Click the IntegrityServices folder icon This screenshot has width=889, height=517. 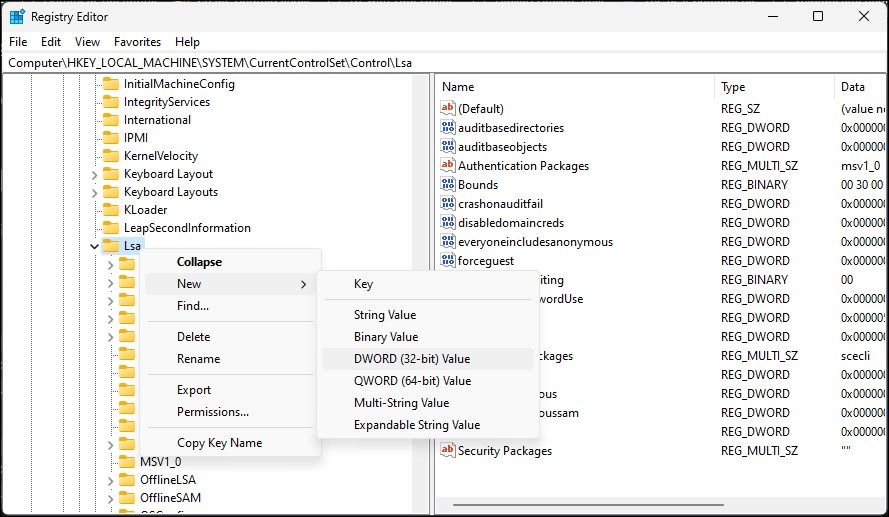pos(110,102)
